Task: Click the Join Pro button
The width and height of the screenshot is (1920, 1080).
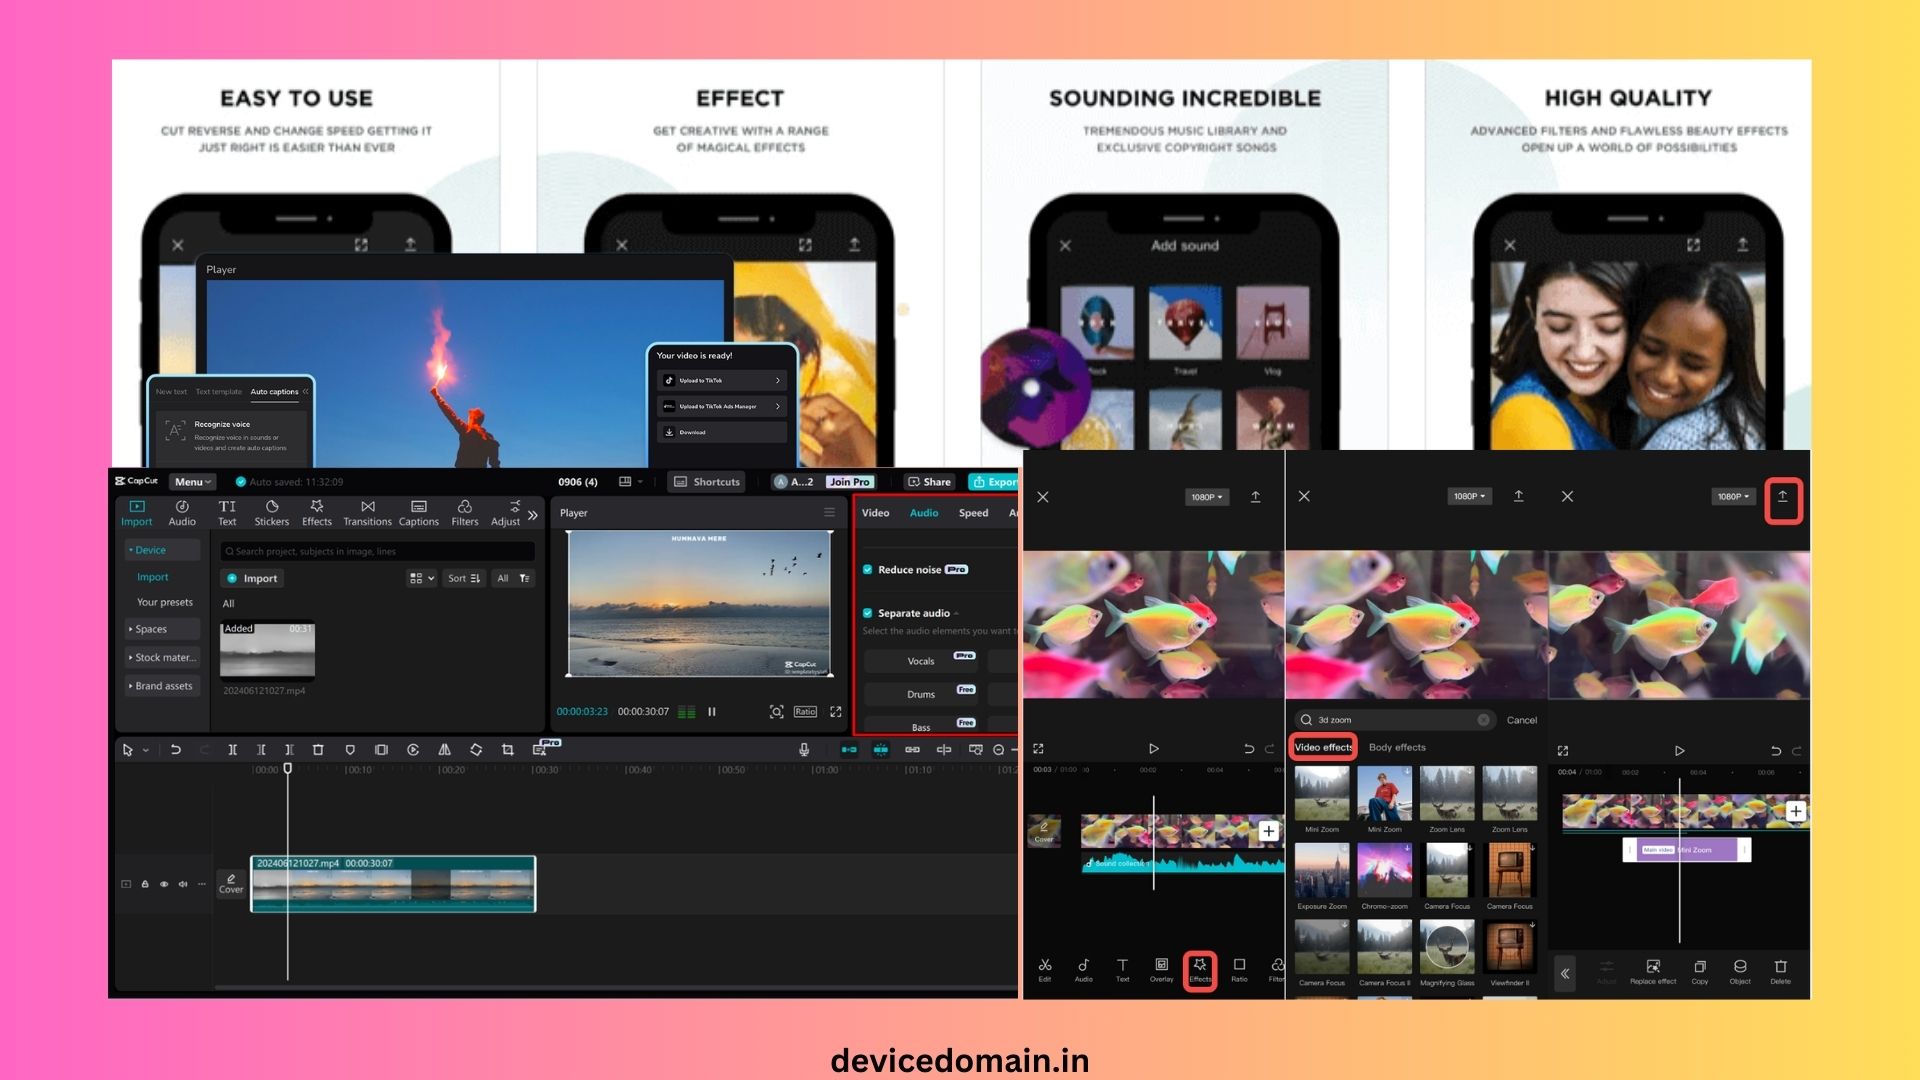Action: tap(850, 482)
